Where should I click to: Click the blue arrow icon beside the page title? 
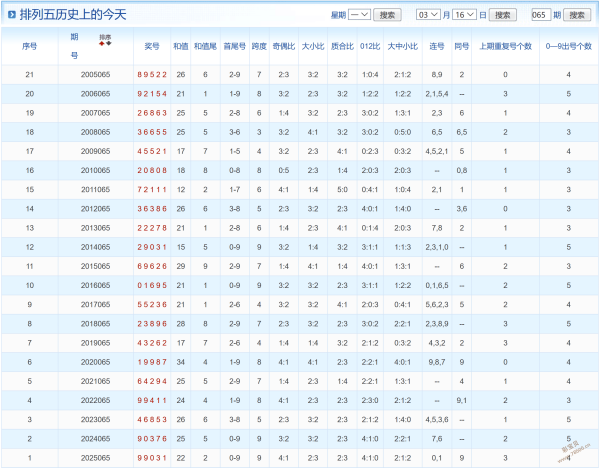point(12,15)
